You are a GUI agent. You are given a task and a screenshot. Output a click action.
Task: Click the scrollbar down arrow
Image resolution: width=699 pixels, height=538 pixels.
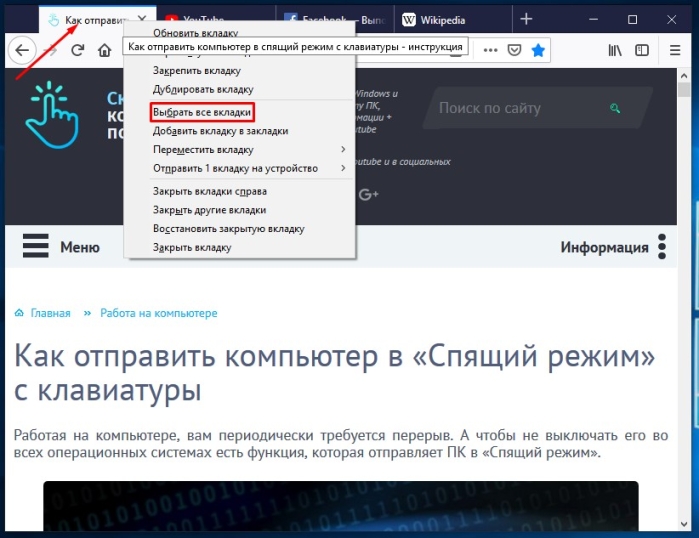pyautogui.click(x=683, y=524)
